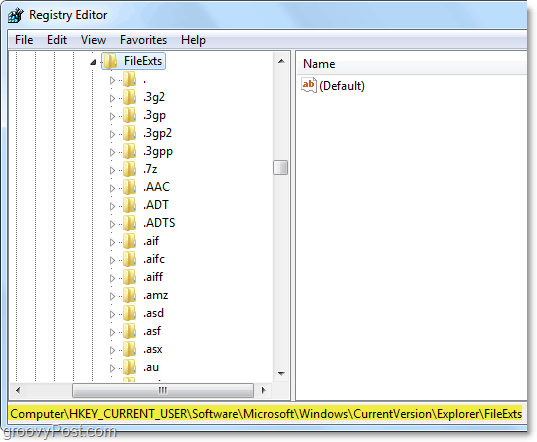The image size is (537, 442).
Task: Select the (Default) value entry
Action: pos(342,86)
